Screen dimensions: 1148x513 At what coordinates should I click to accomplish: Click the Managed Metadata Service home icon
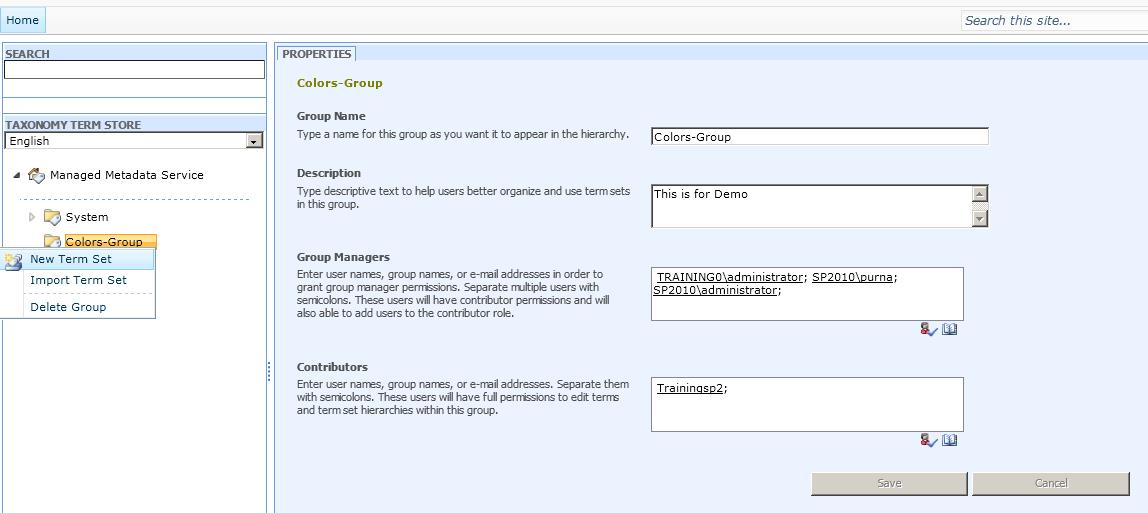pyautogui.click(x=36, y=176)
